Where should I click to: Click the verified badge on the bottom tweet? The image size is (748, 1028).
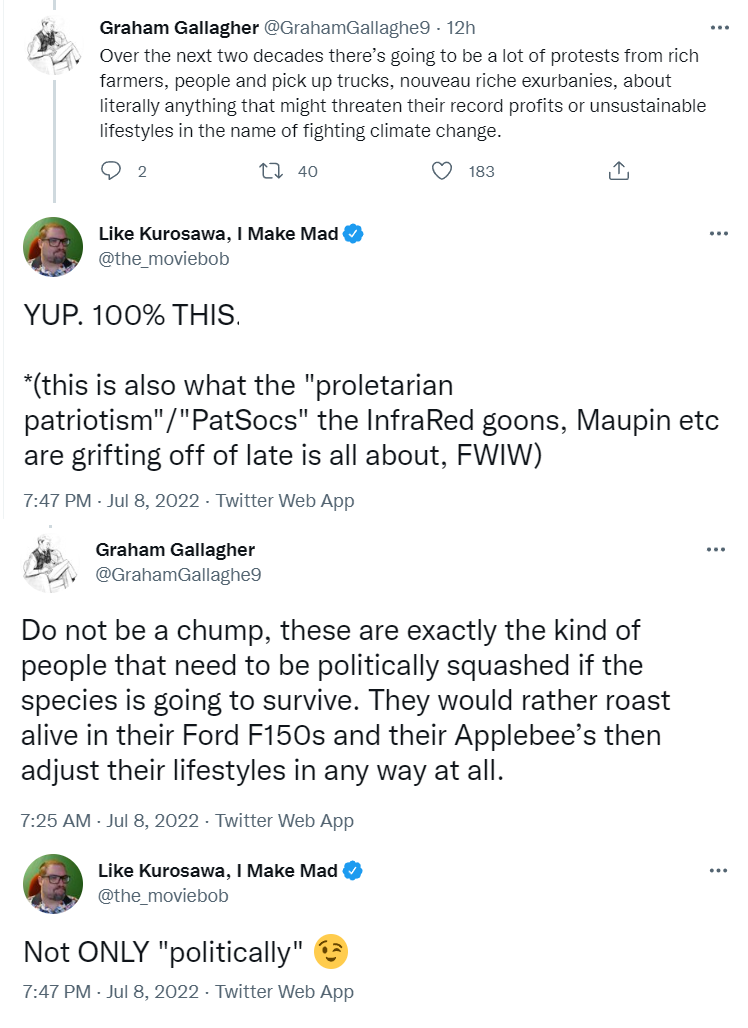[353, 871]
